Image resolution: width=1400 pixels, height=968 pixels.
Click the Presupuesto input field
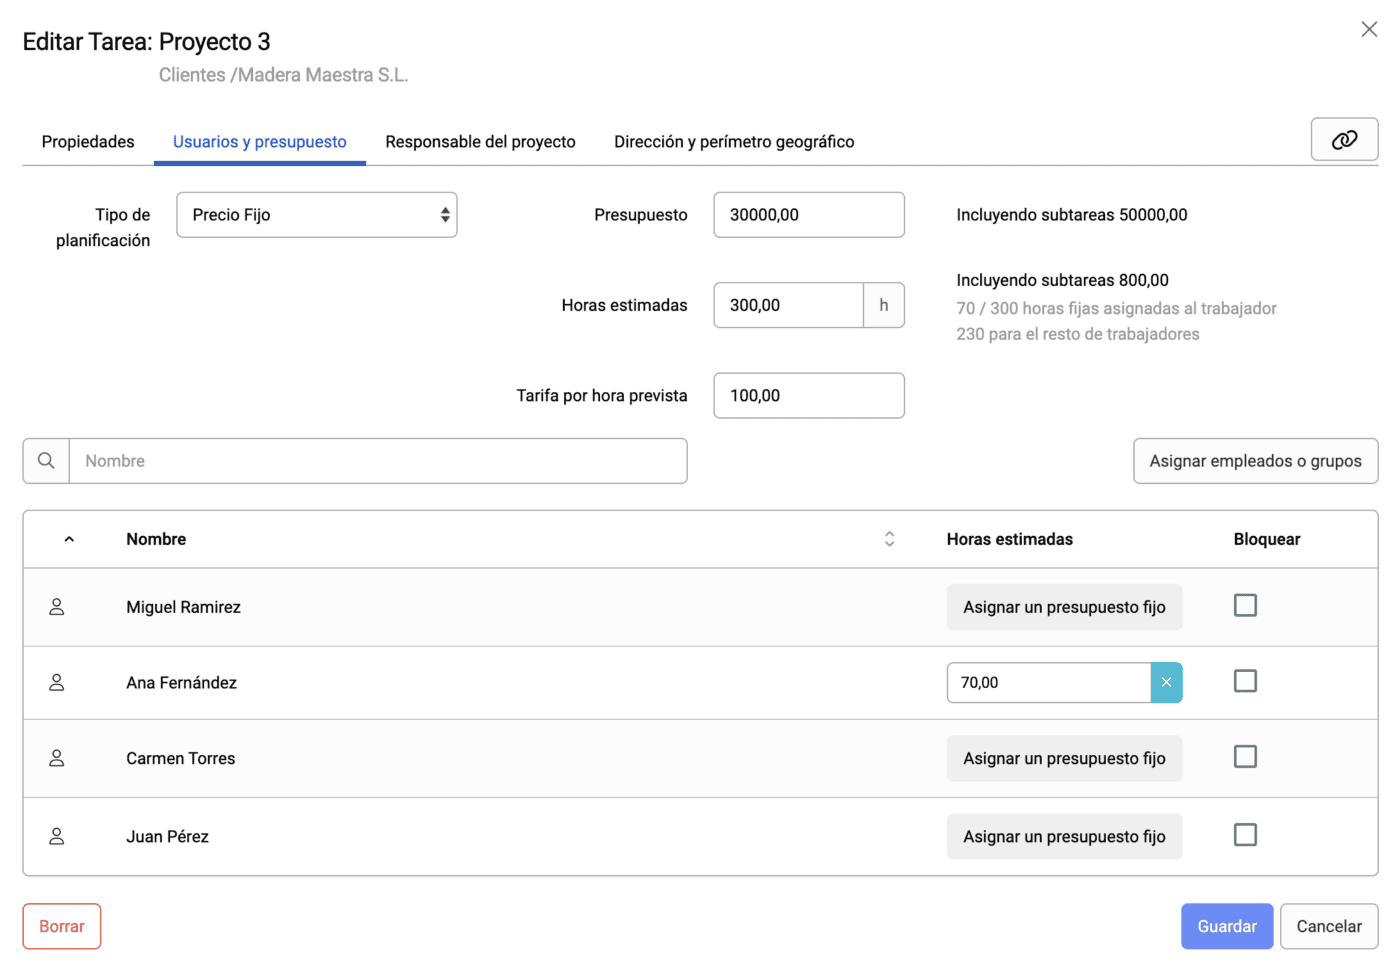808,215
